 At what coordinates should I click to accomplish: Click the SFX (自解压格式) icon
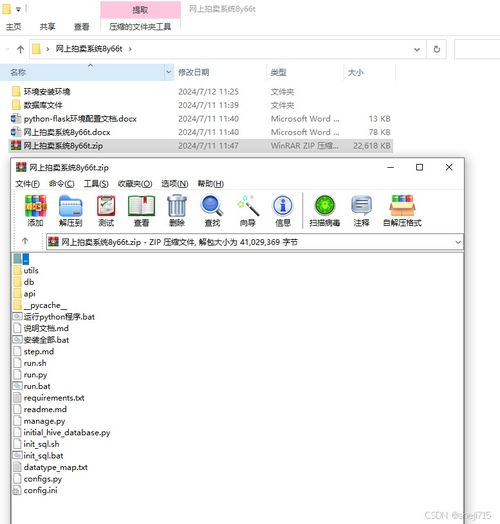click(x=402, y=211)
